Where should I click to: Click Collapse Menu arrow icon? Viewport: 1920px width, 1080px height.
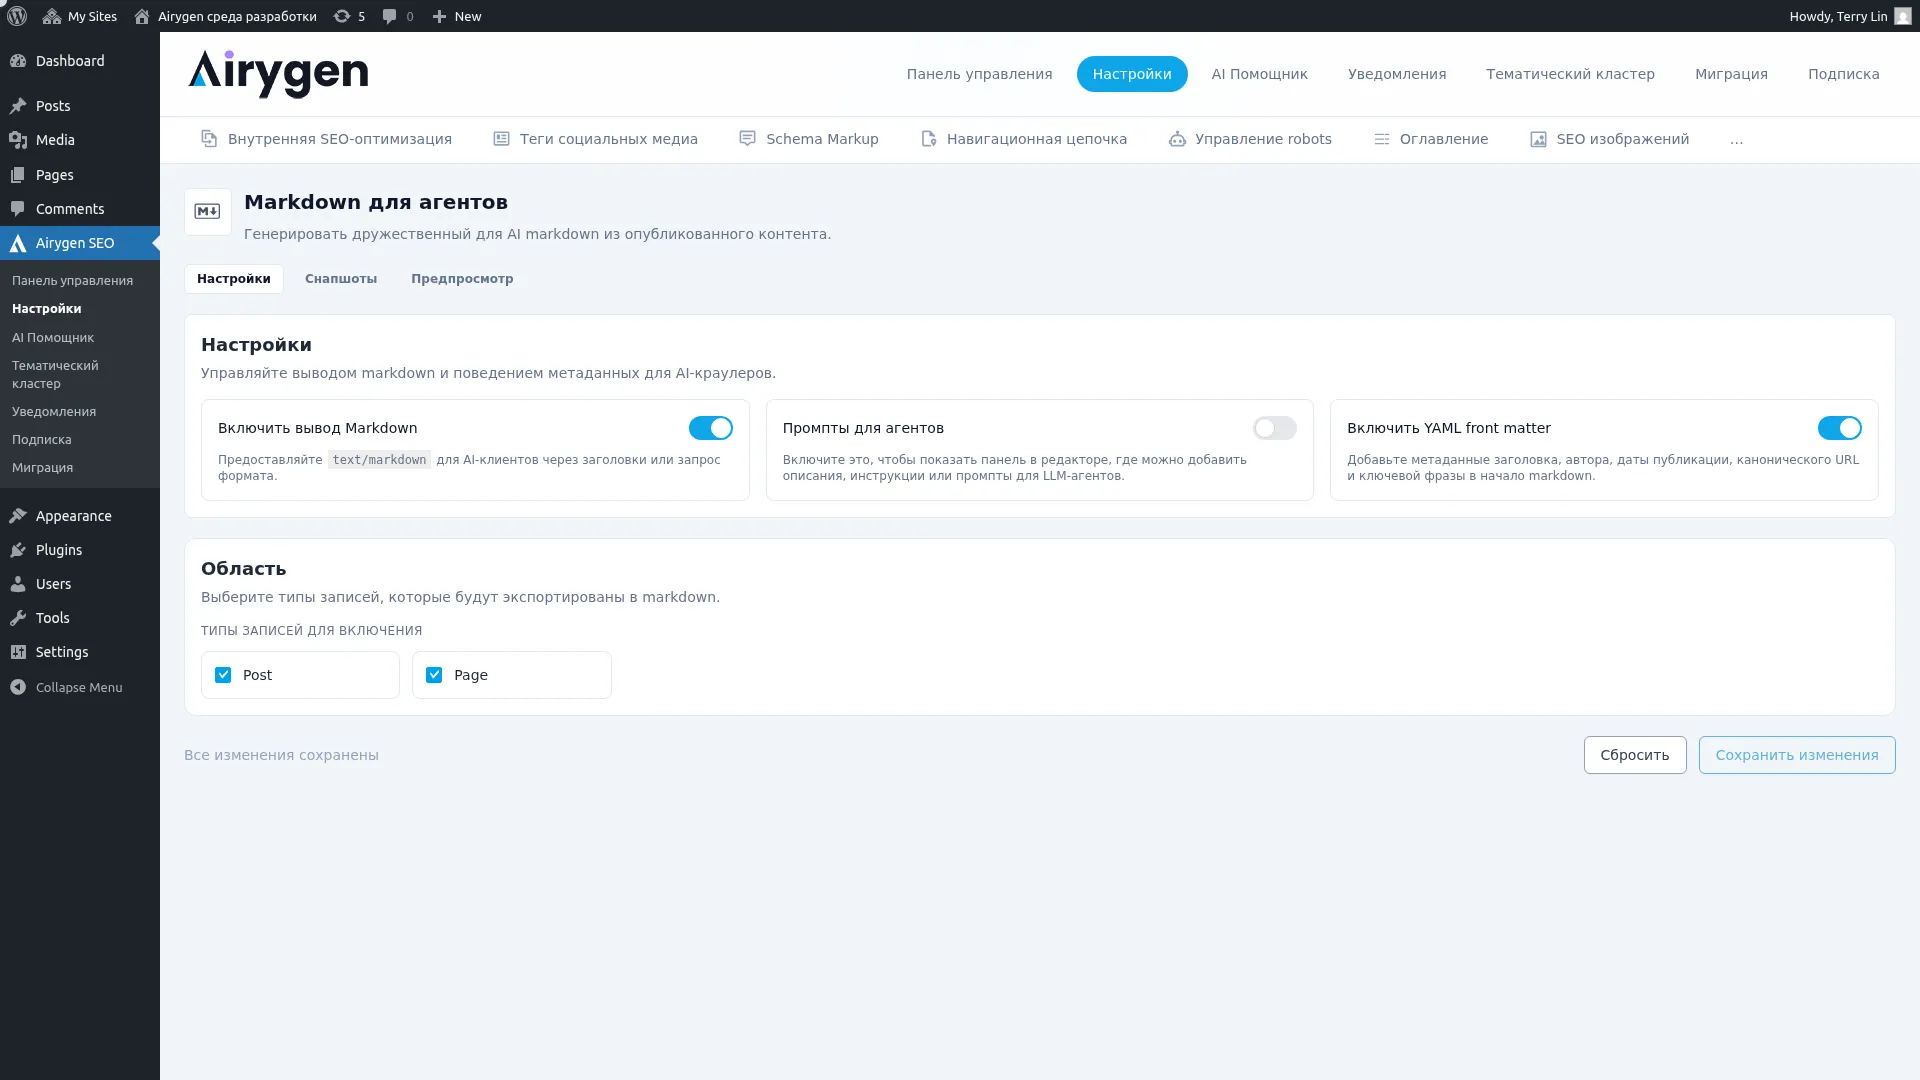pyautogui.click(x=18, y=687)
